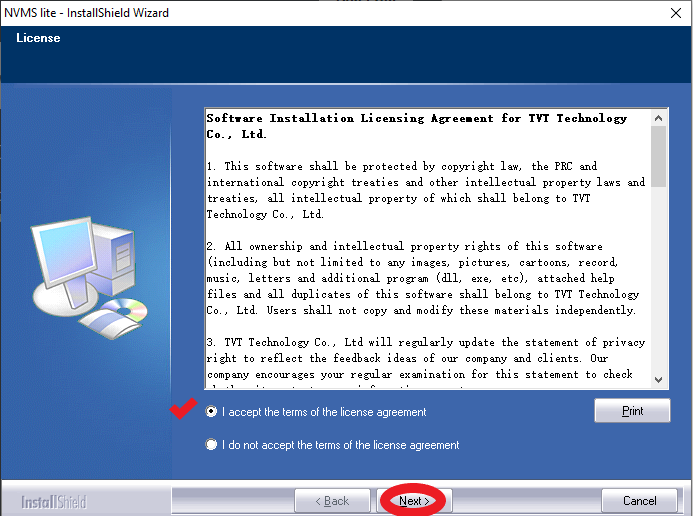Click the computer and CD setup illustration

pos(89,278)
